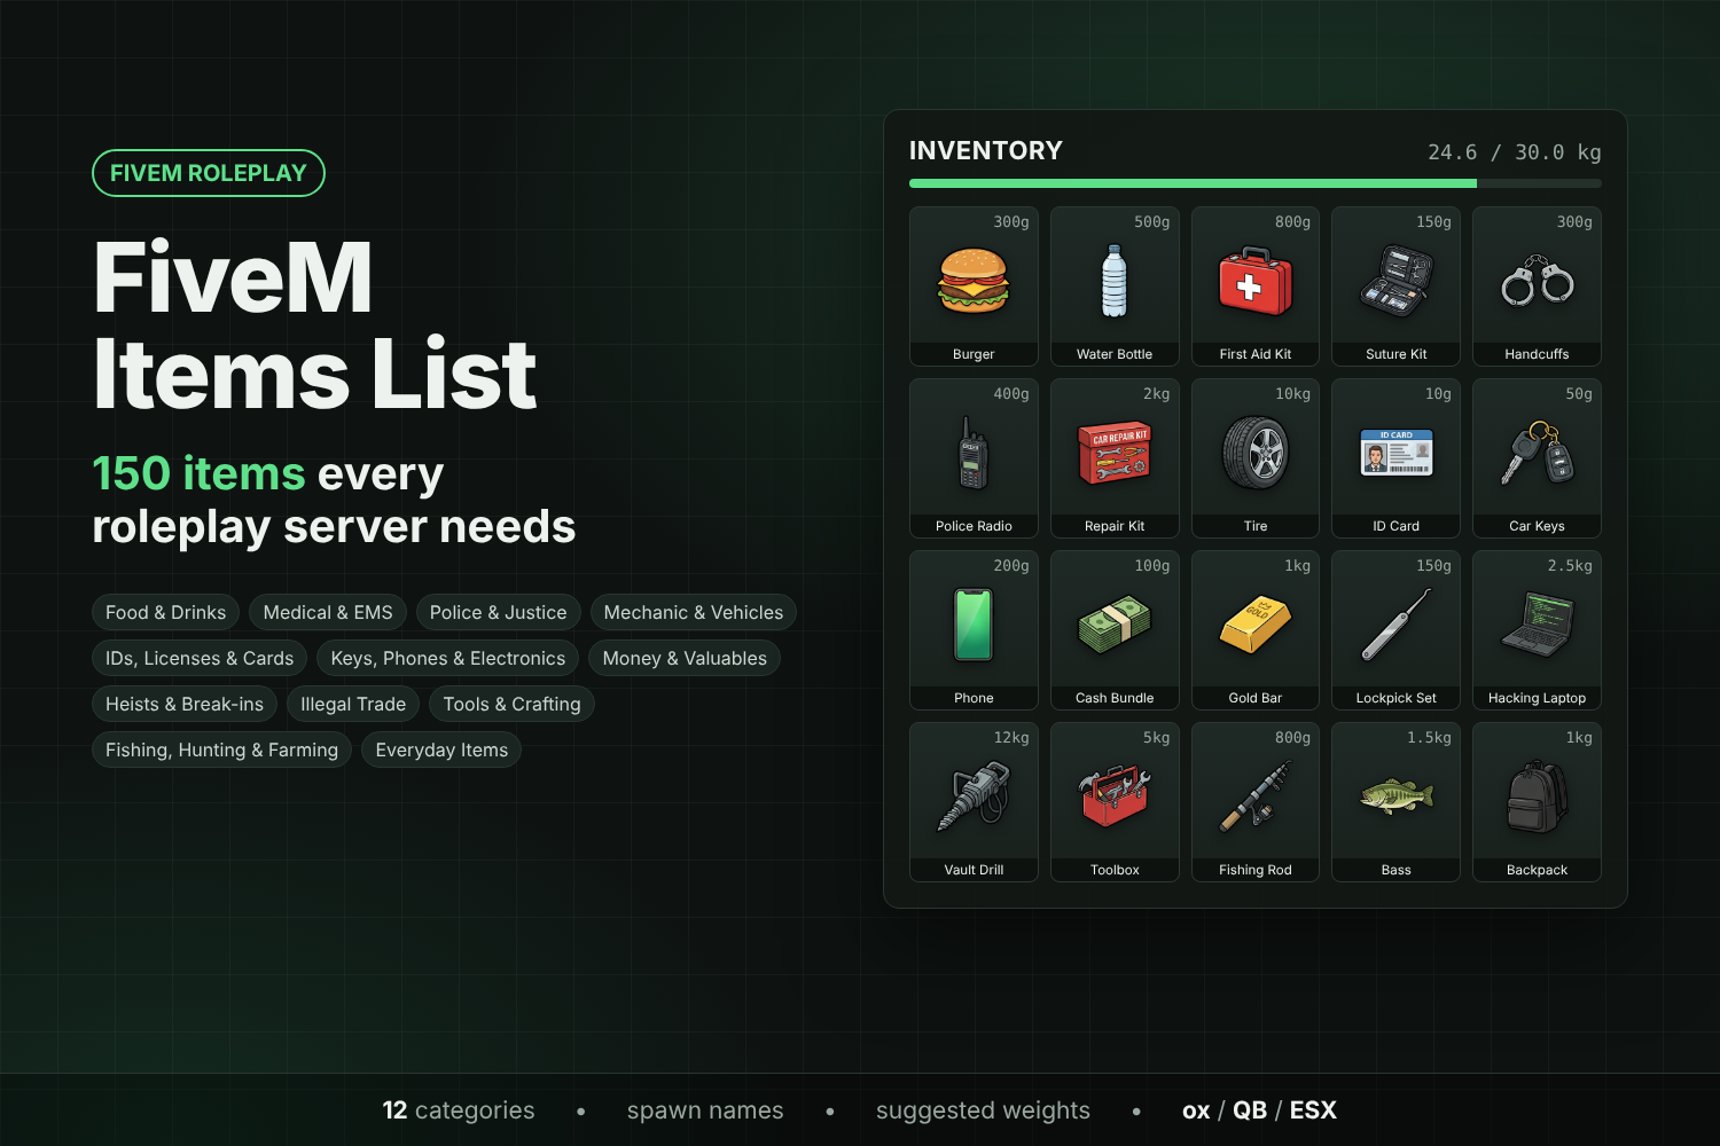1720x1146 pixels.
Task: Select the Fishing Rod icon
Action: point(1255,797)
